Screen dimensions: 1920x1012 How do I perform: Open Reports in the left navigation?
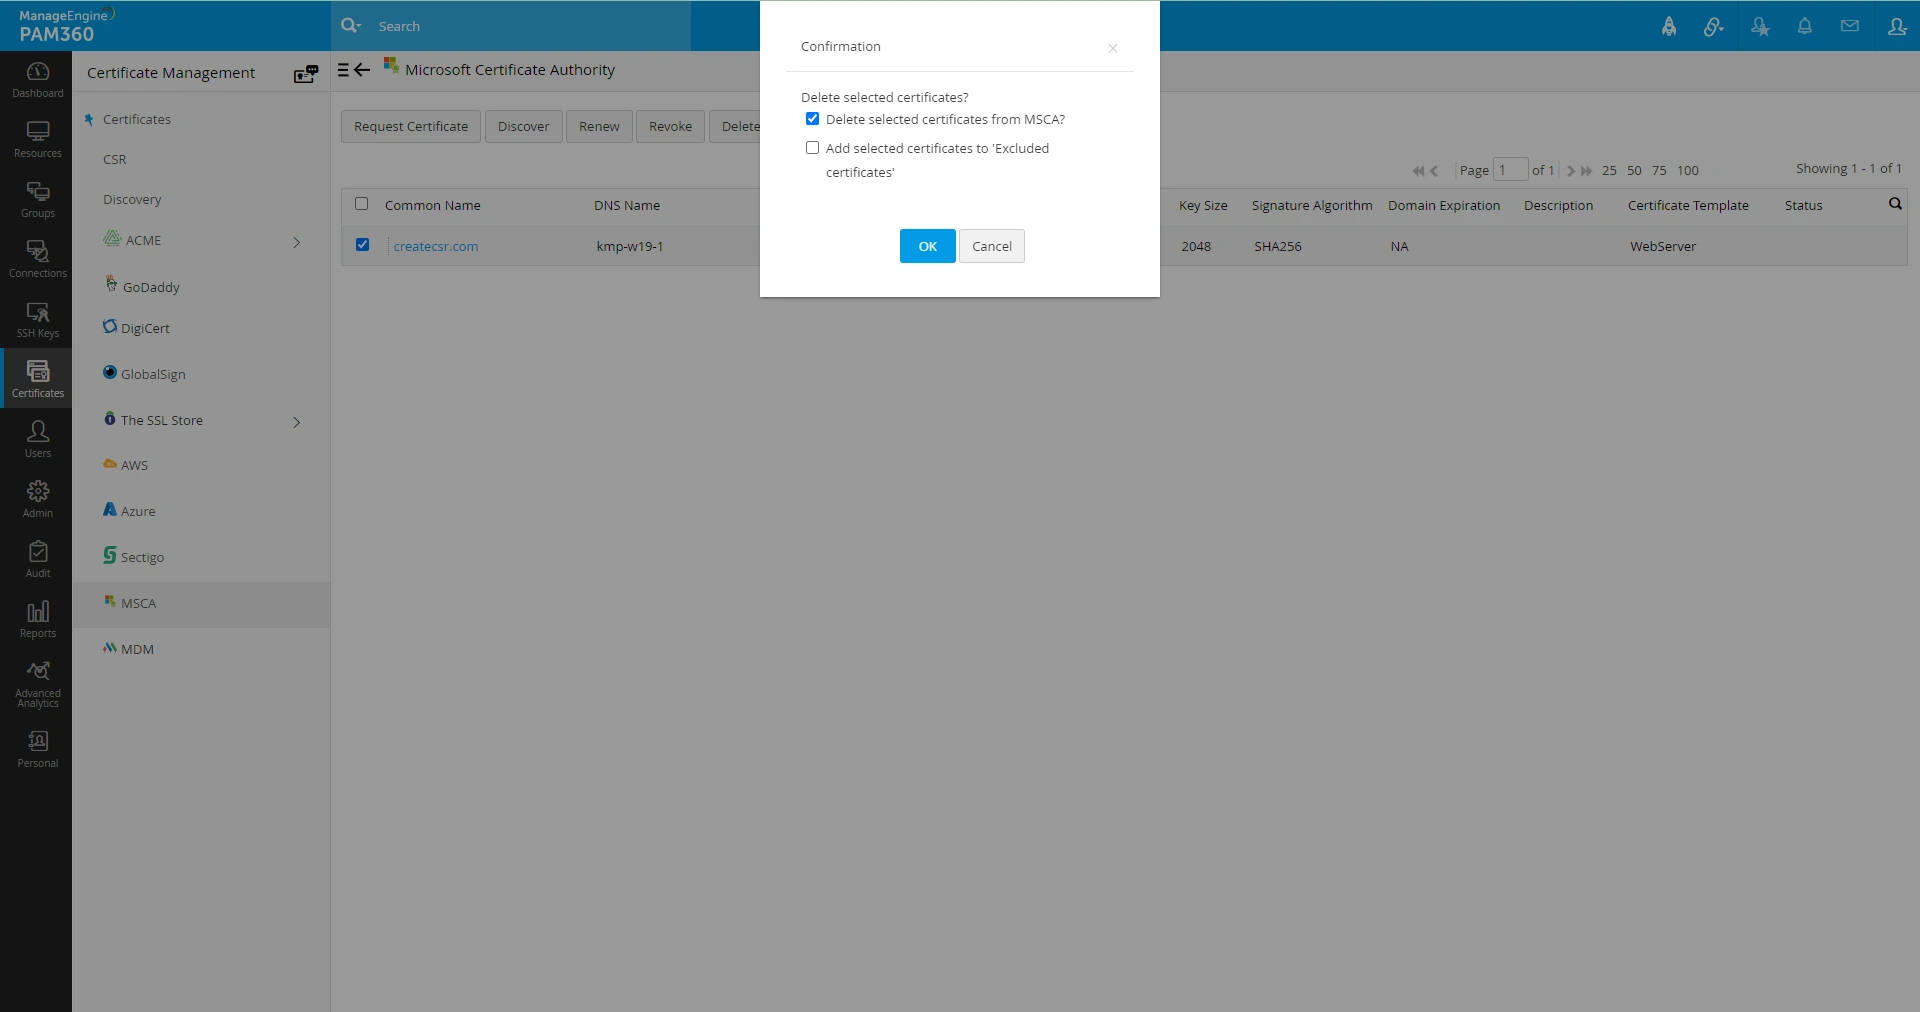(37, 620)
